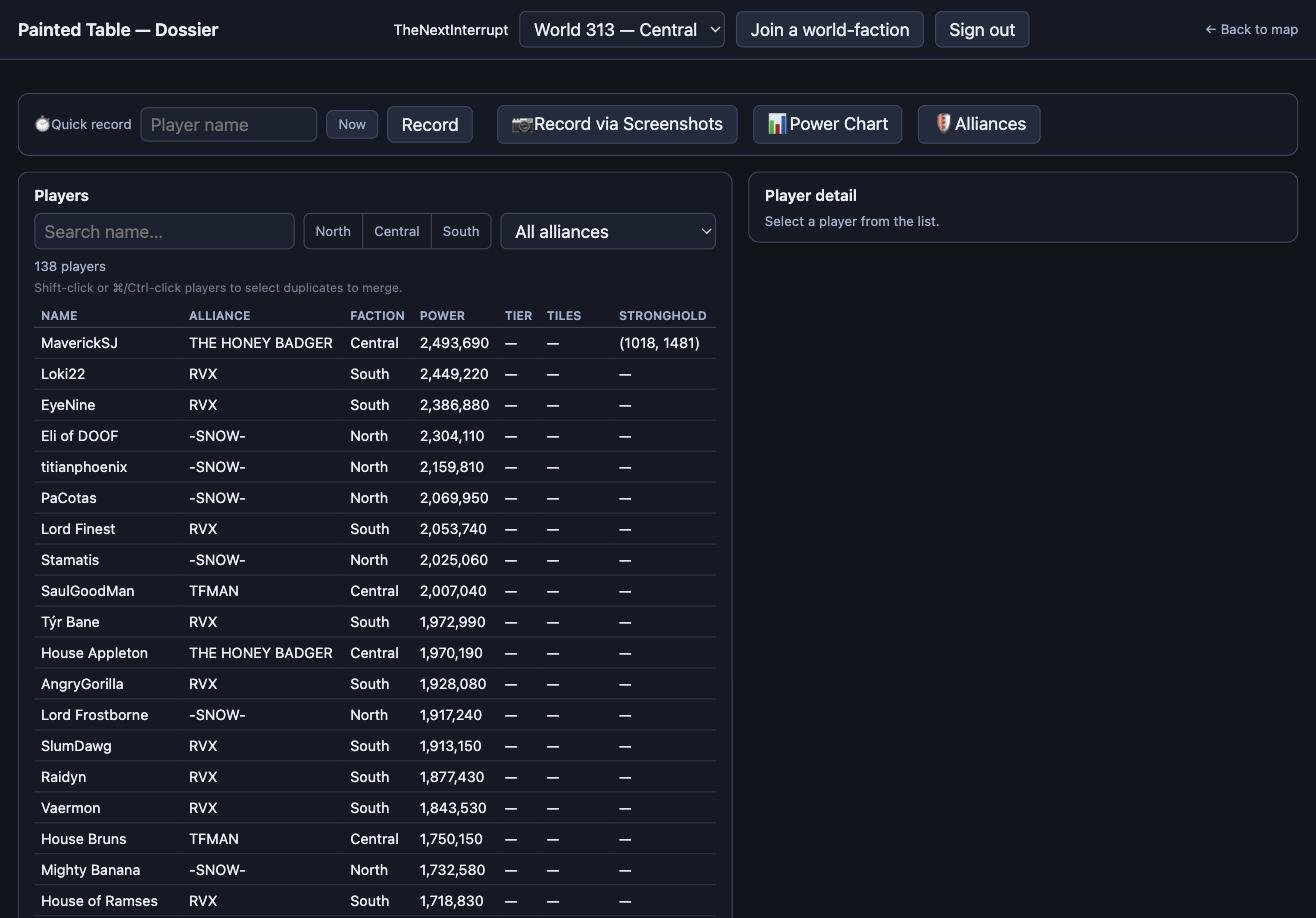Select the PaCotas row
Image resolution: width=1316 pixels, height=918 pixels.
pyautogui.click(x=375, y=498)
